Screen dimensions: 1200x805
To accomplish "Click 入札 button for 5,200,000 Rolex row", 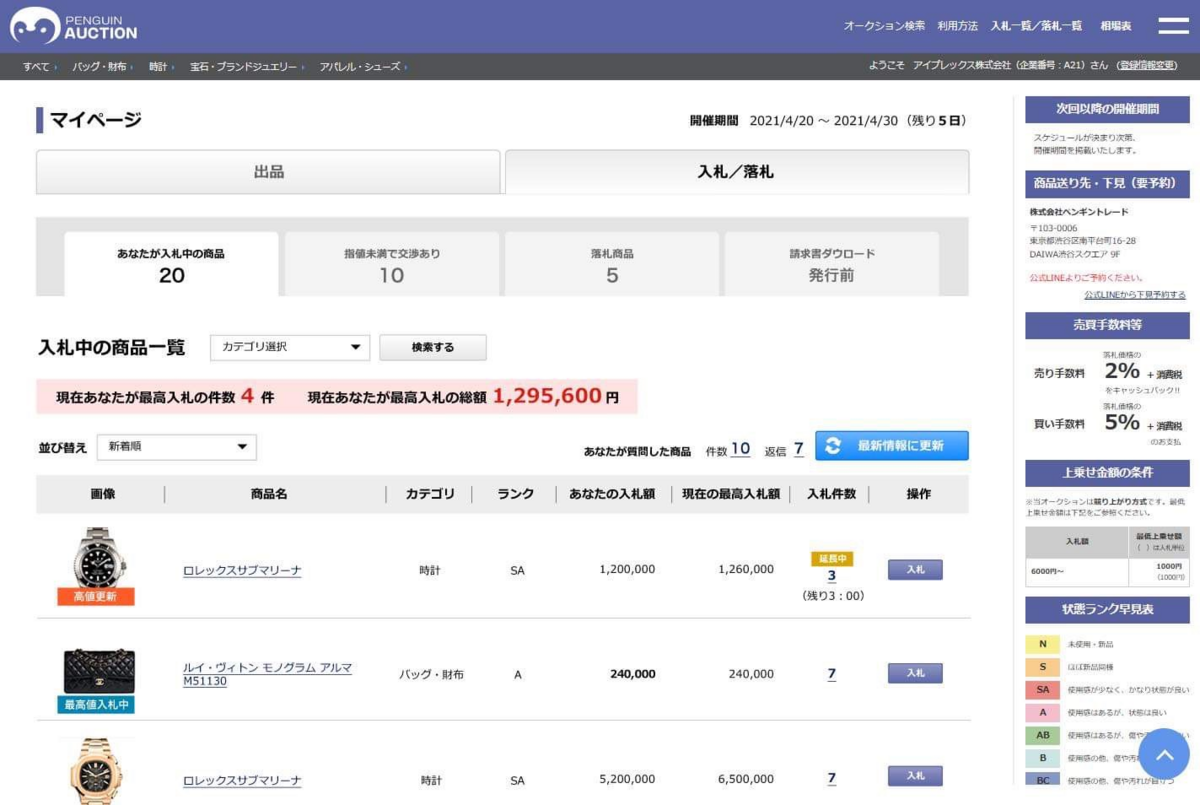I will coord(915,776).
